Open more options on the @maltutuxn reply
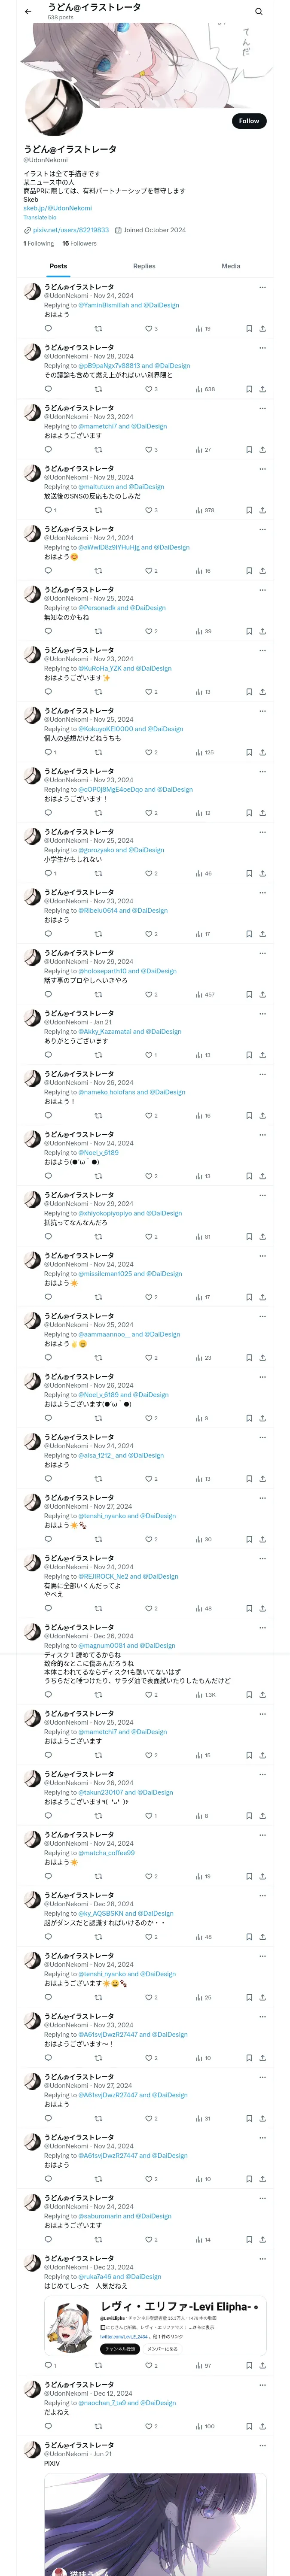This screenshot has height=2576, width=290. pos(263,468)
